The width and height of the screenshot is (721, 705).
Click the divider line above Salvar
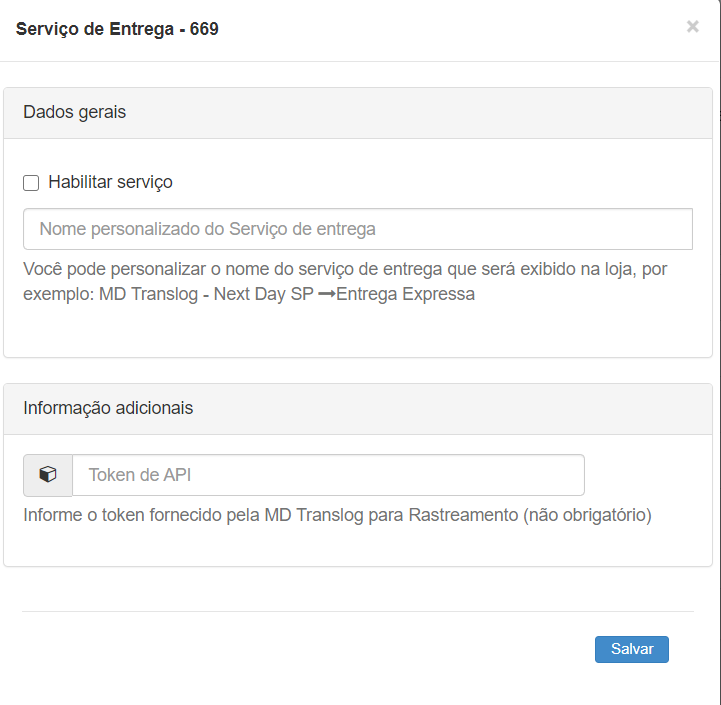point(357,611)
